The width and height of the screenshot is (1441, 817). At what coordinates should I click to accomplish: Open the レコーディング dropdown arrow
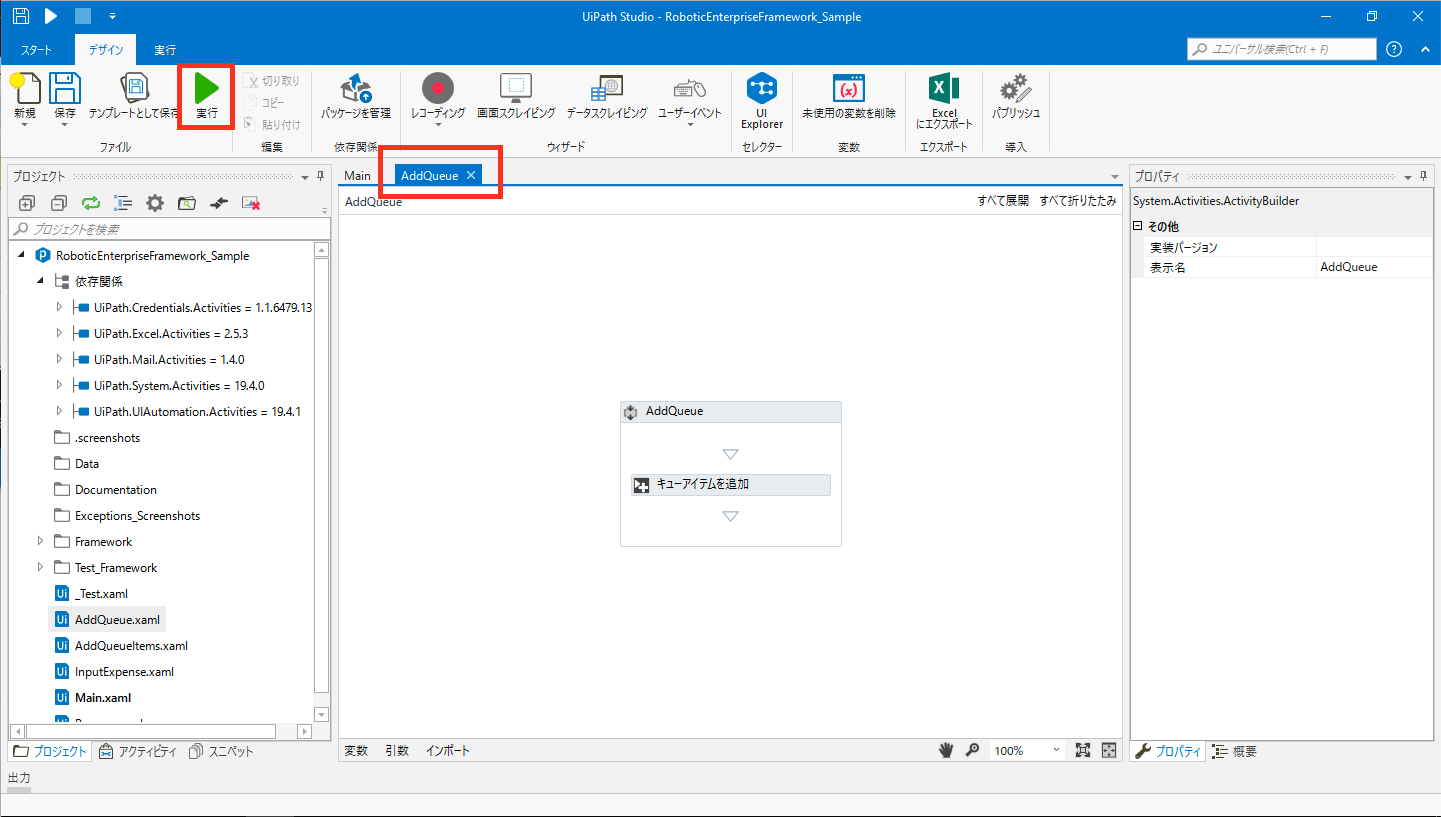pyautogui.click(x=438, y=126)
